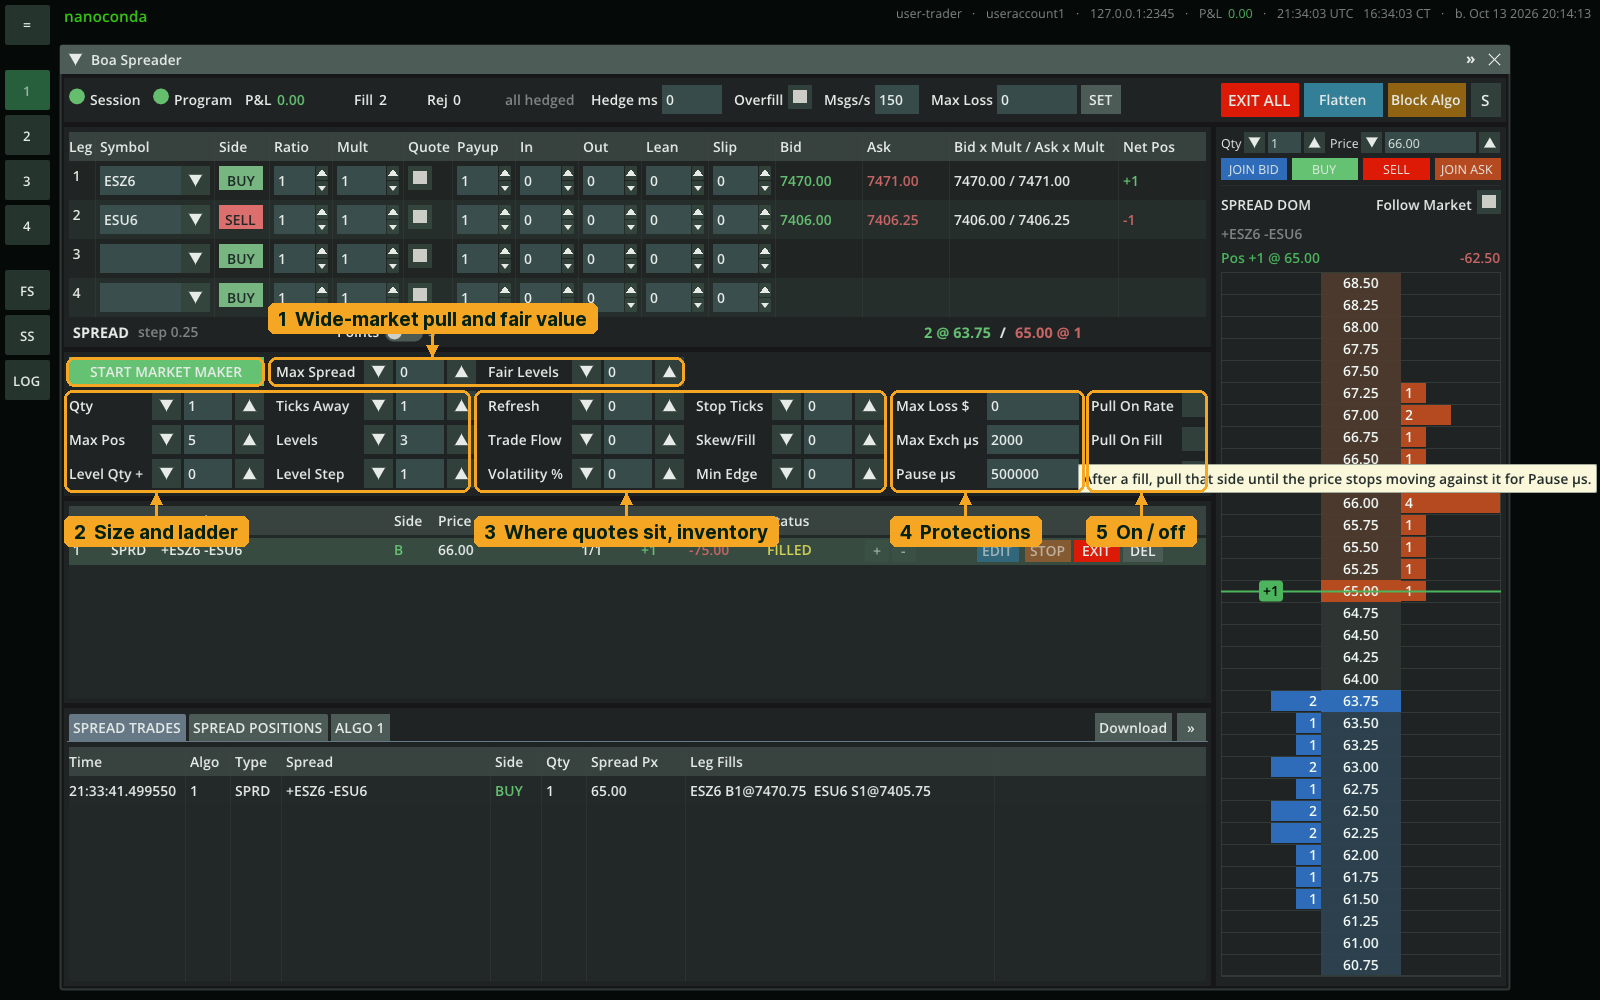This screenshot has width=1600, height=1000.
Task: Decrease Stop Ticks using the down arrow
Action: (787, 406)
